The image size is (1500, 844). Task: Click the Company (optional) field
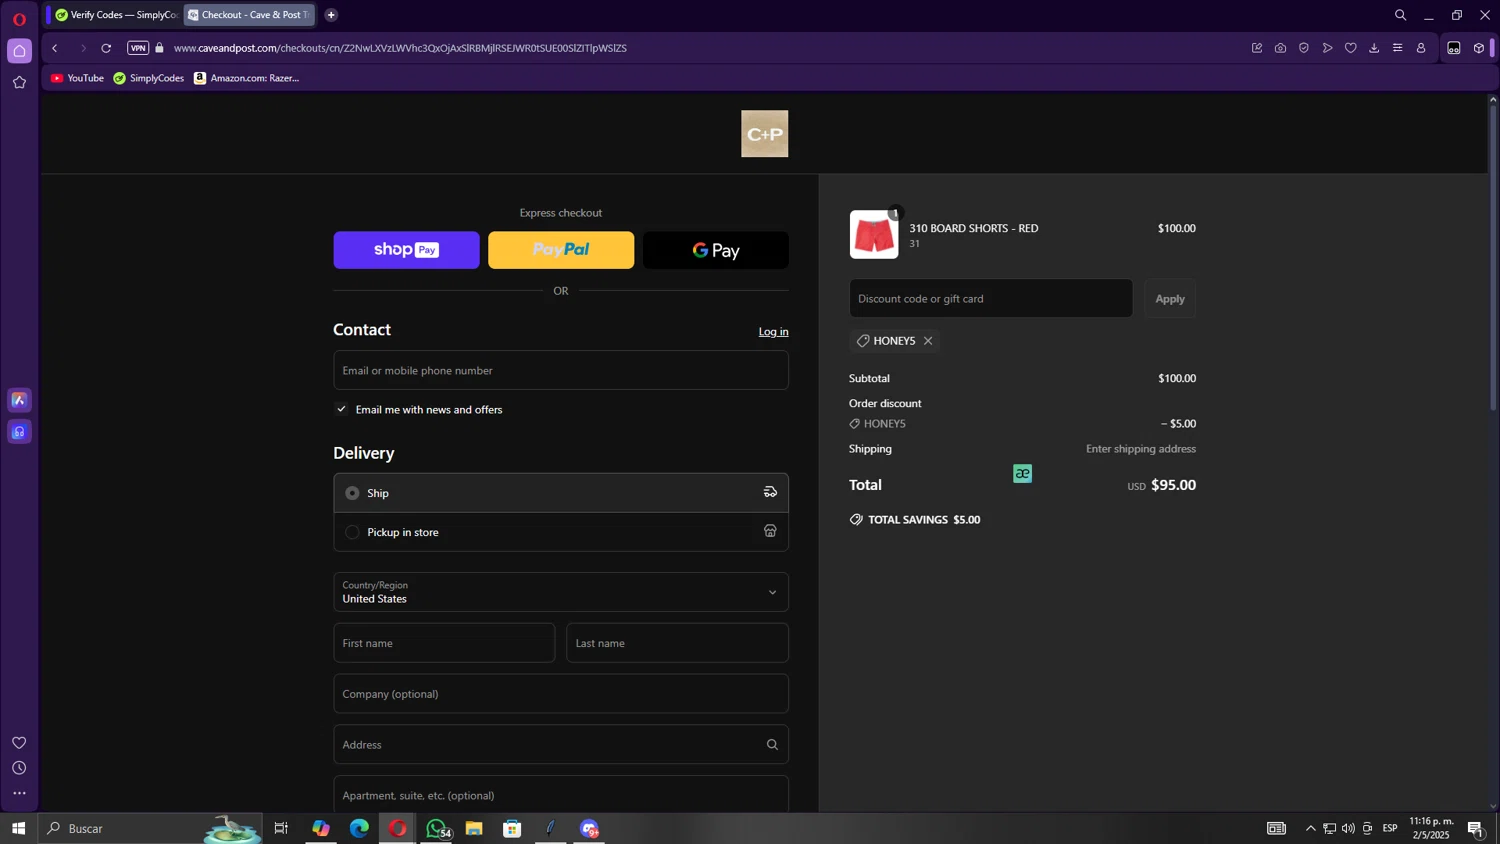[561, 694]
